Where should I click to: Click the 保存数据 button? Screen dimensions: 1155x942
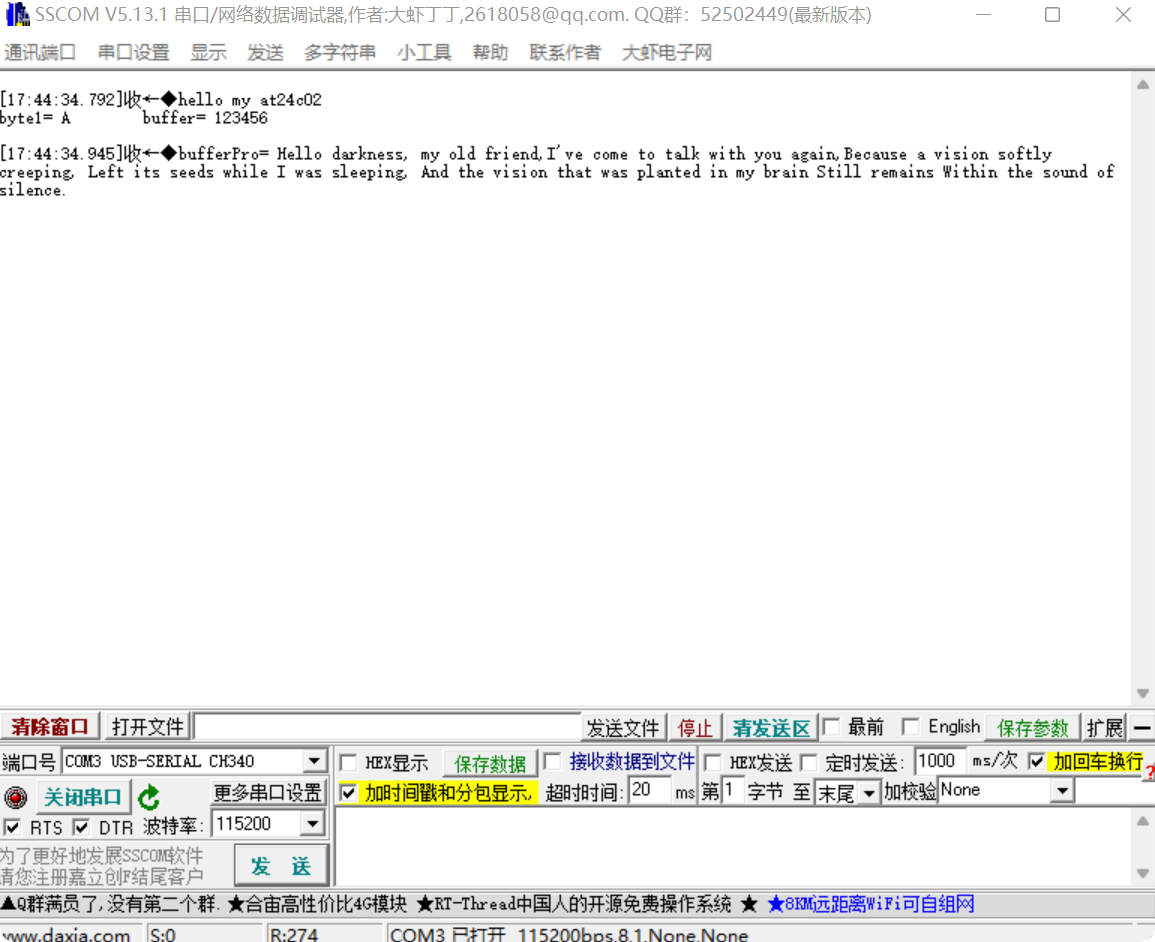pos(490,763)
